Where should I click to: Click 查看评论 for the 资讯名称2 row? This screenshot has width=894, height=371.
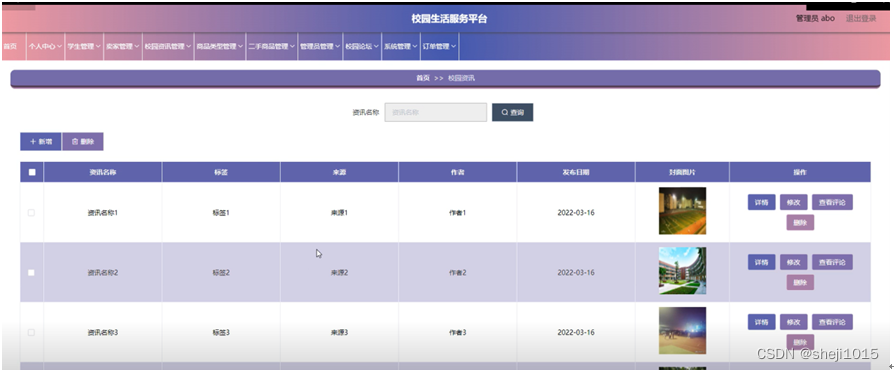click(832, 262)
